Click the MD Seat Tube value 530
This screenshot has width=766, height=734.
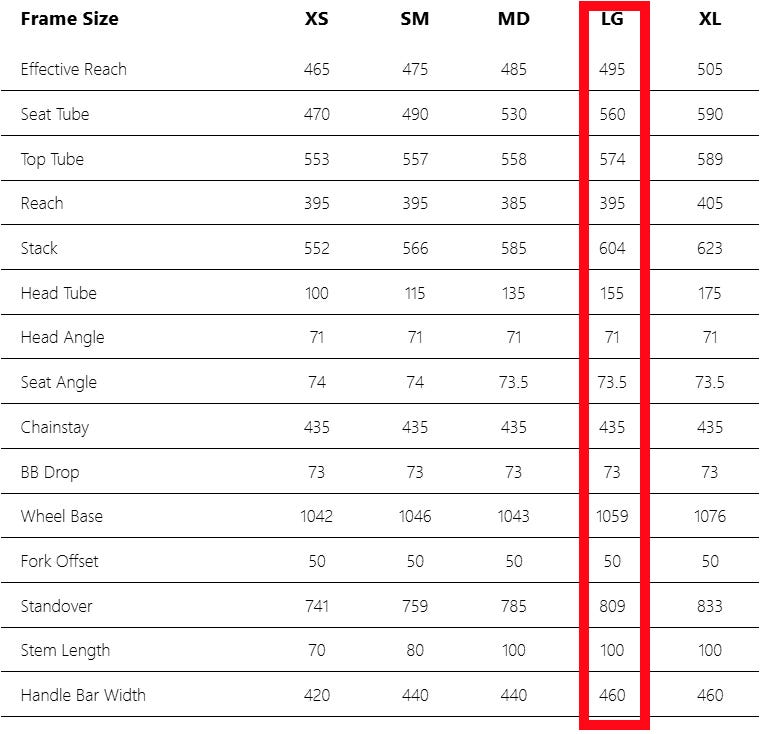click(513, 114)
